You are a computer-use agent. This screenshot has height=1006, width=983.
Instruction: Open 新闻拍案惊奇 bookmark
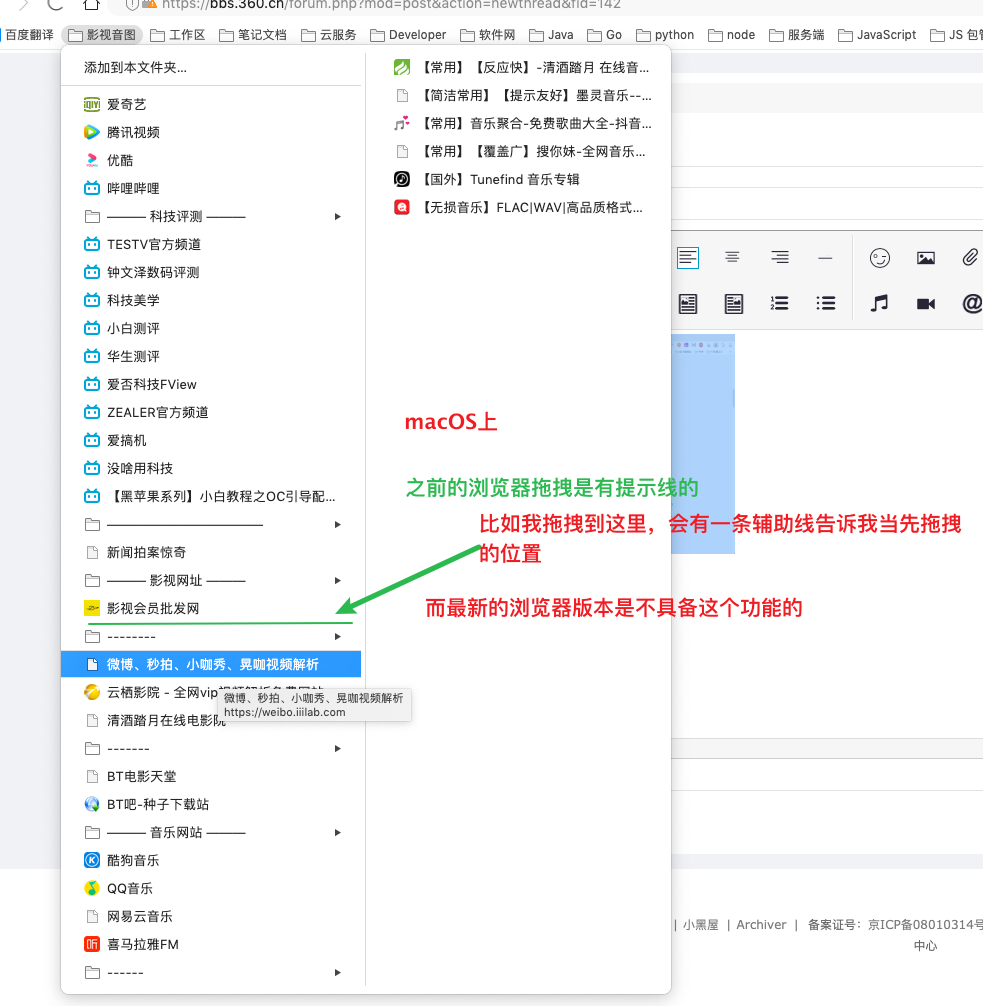[x=211, y=552]
